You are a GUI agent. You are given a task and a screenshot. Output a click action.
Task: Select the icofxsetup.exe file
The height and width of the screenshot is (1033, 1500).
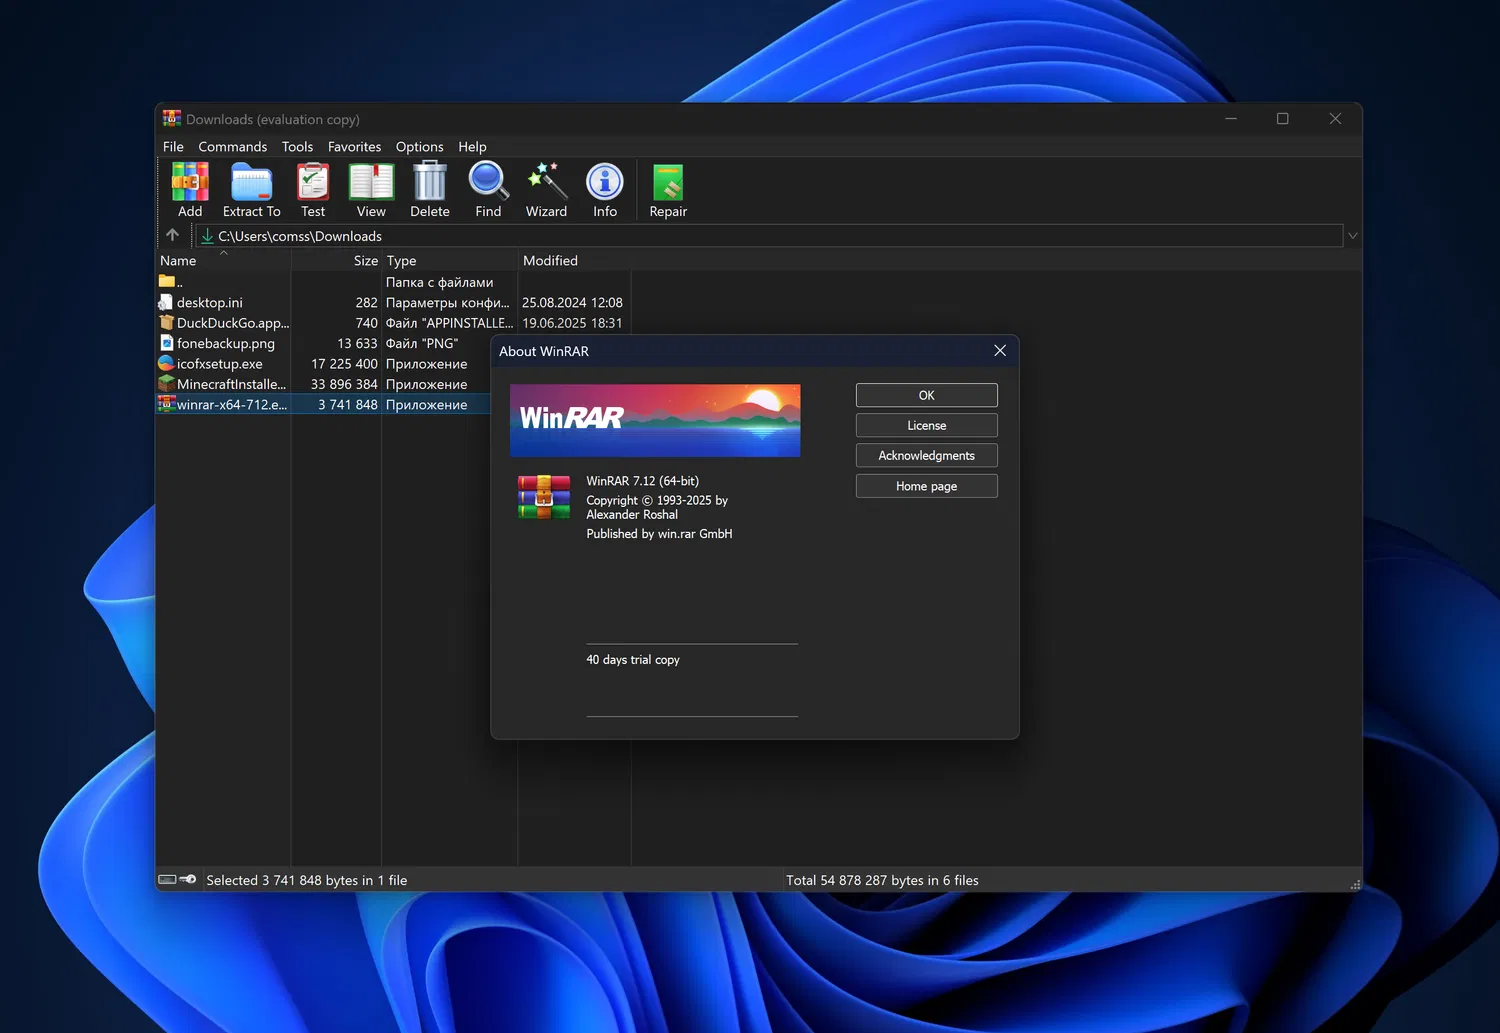(220, 364)
